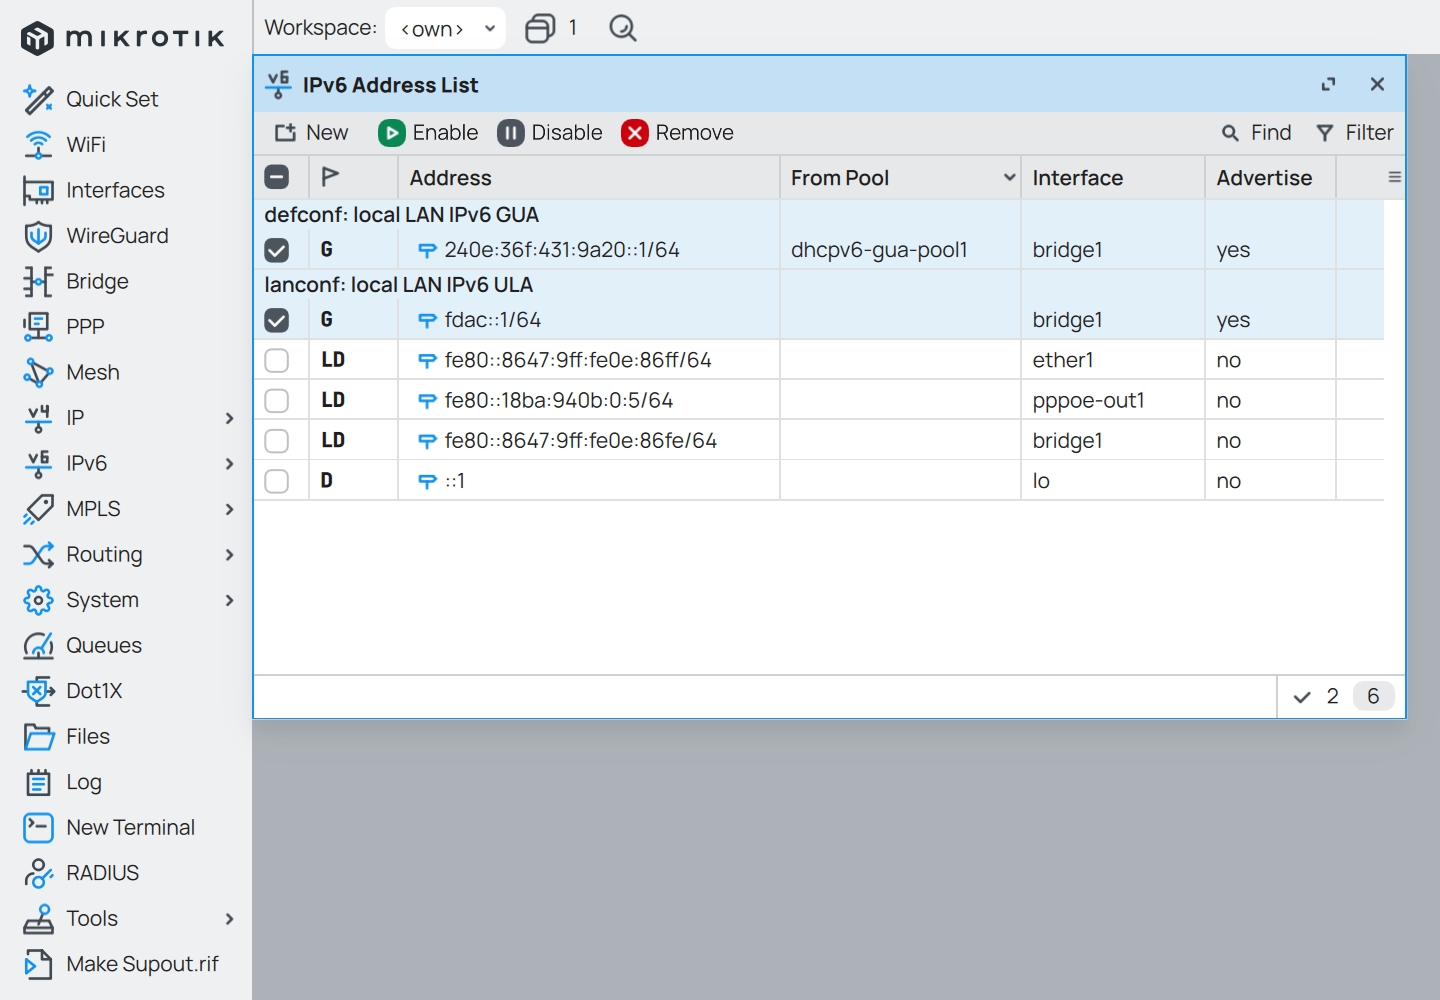1440x1000 pixels.
Task: Expand the Routing submenu chevron
Action: (229, 554)
